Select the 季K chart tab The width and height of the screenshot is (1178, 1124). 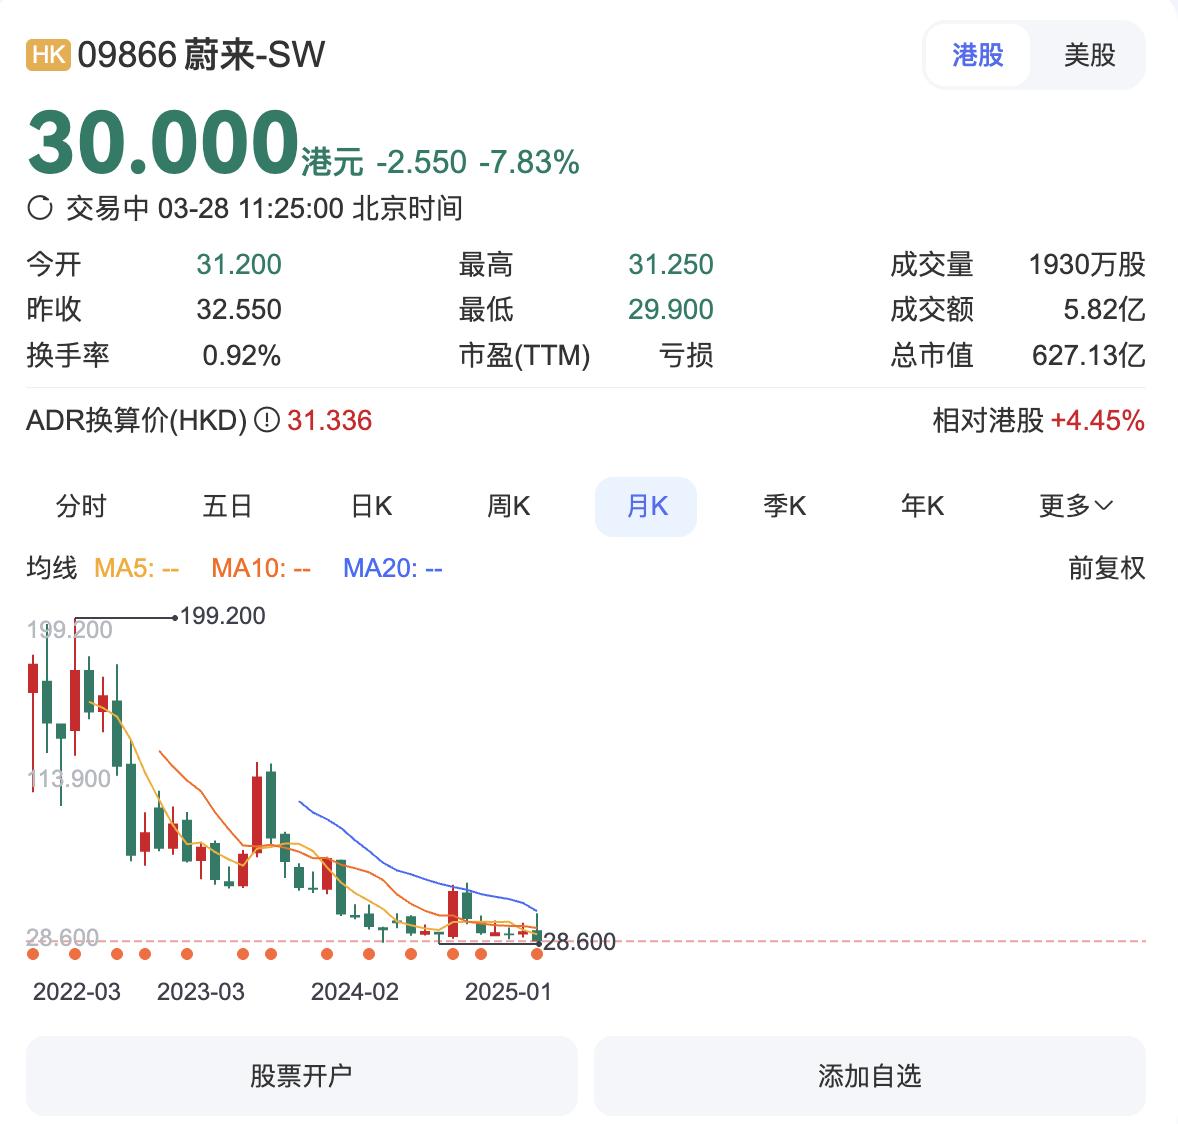pos(784,506)
